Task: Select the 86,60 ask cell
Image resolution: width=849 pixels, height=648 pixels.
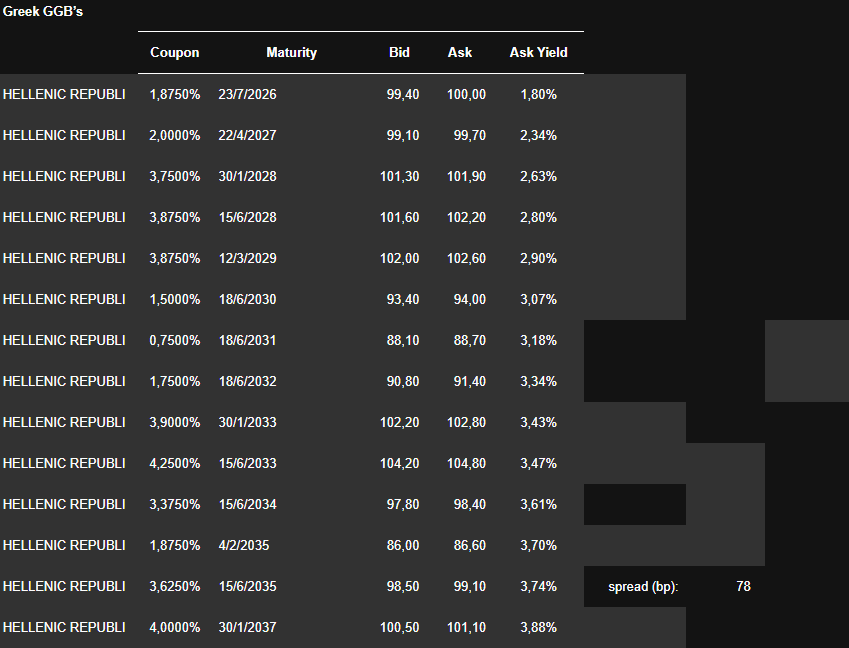Action: 469,546
